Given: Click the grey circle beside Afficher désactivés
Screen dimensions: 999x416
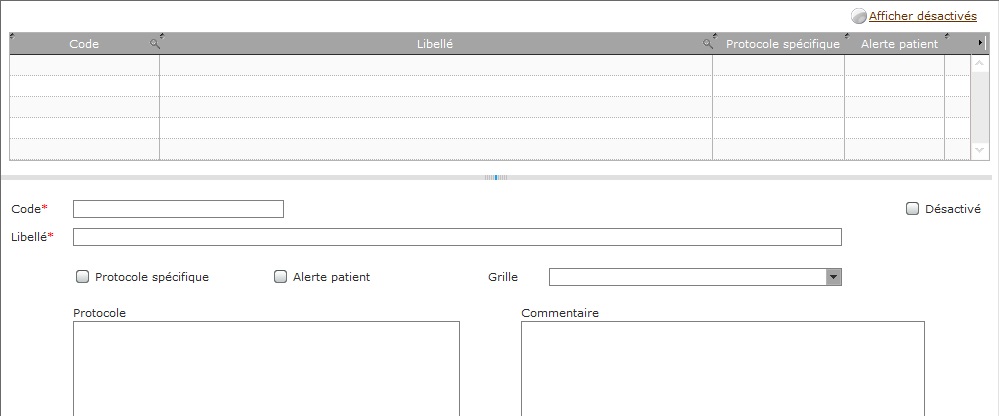Looking at the screenshot, I should coord(859,16).
